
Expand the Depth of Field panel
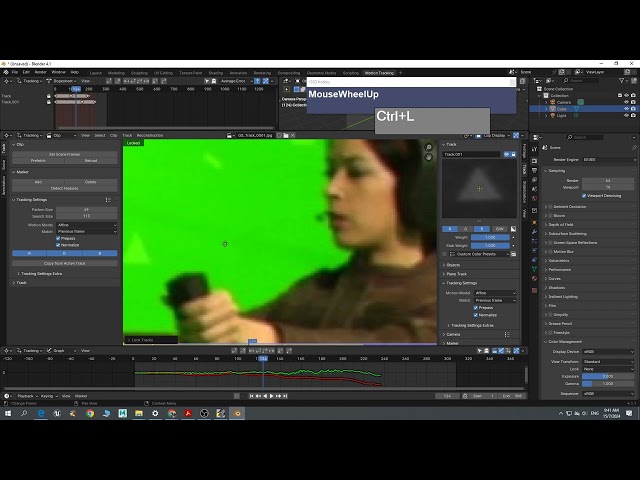point(560,224)
